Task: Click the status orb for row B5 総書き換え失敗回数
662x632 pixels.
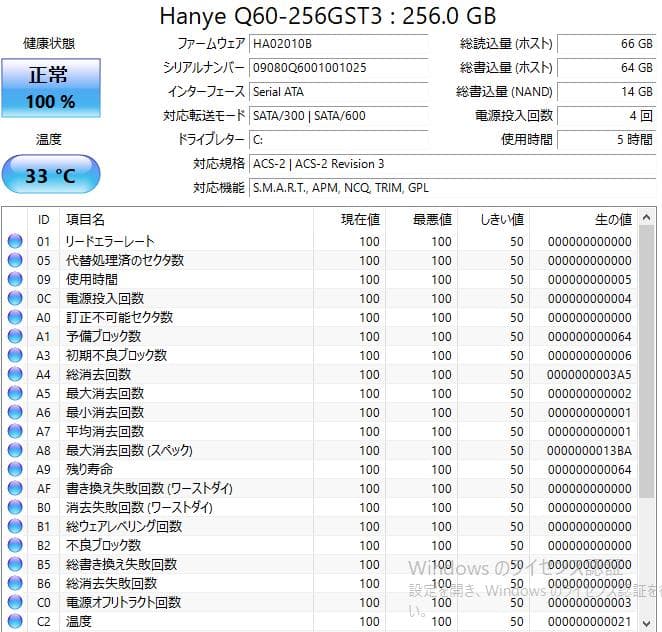Action: coord(15,564)
